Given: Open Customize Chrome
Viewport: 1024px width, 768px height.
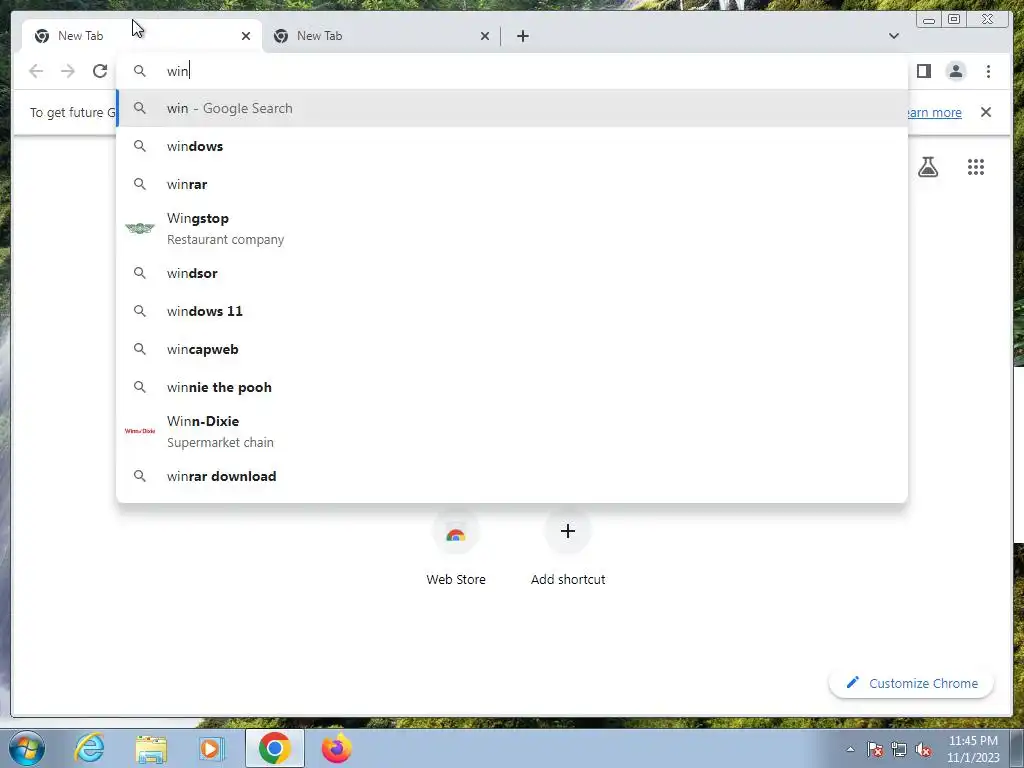Looking at the screenshot, I should [x=912, y=683].
